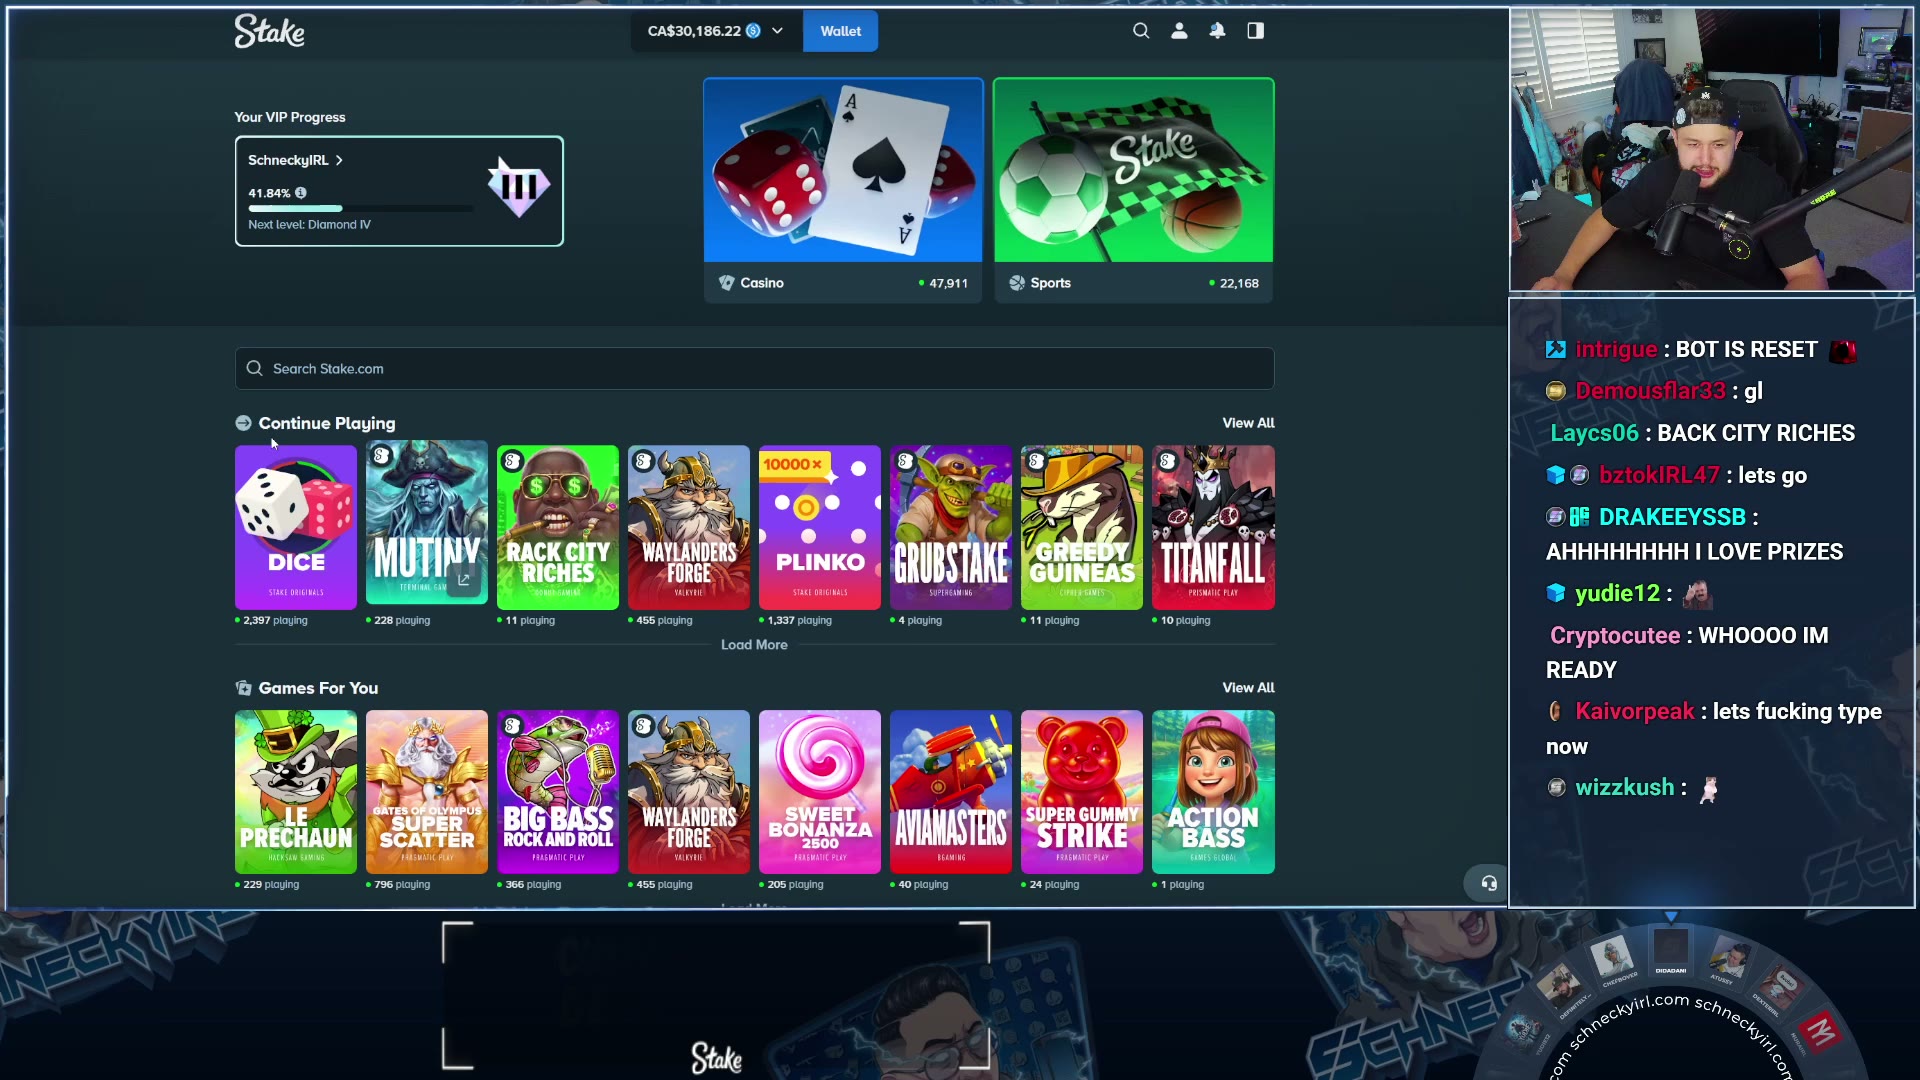Open the Mutiny game thumbnail
Viewport: 1920px width, 1080px height.
pos(427,523)
